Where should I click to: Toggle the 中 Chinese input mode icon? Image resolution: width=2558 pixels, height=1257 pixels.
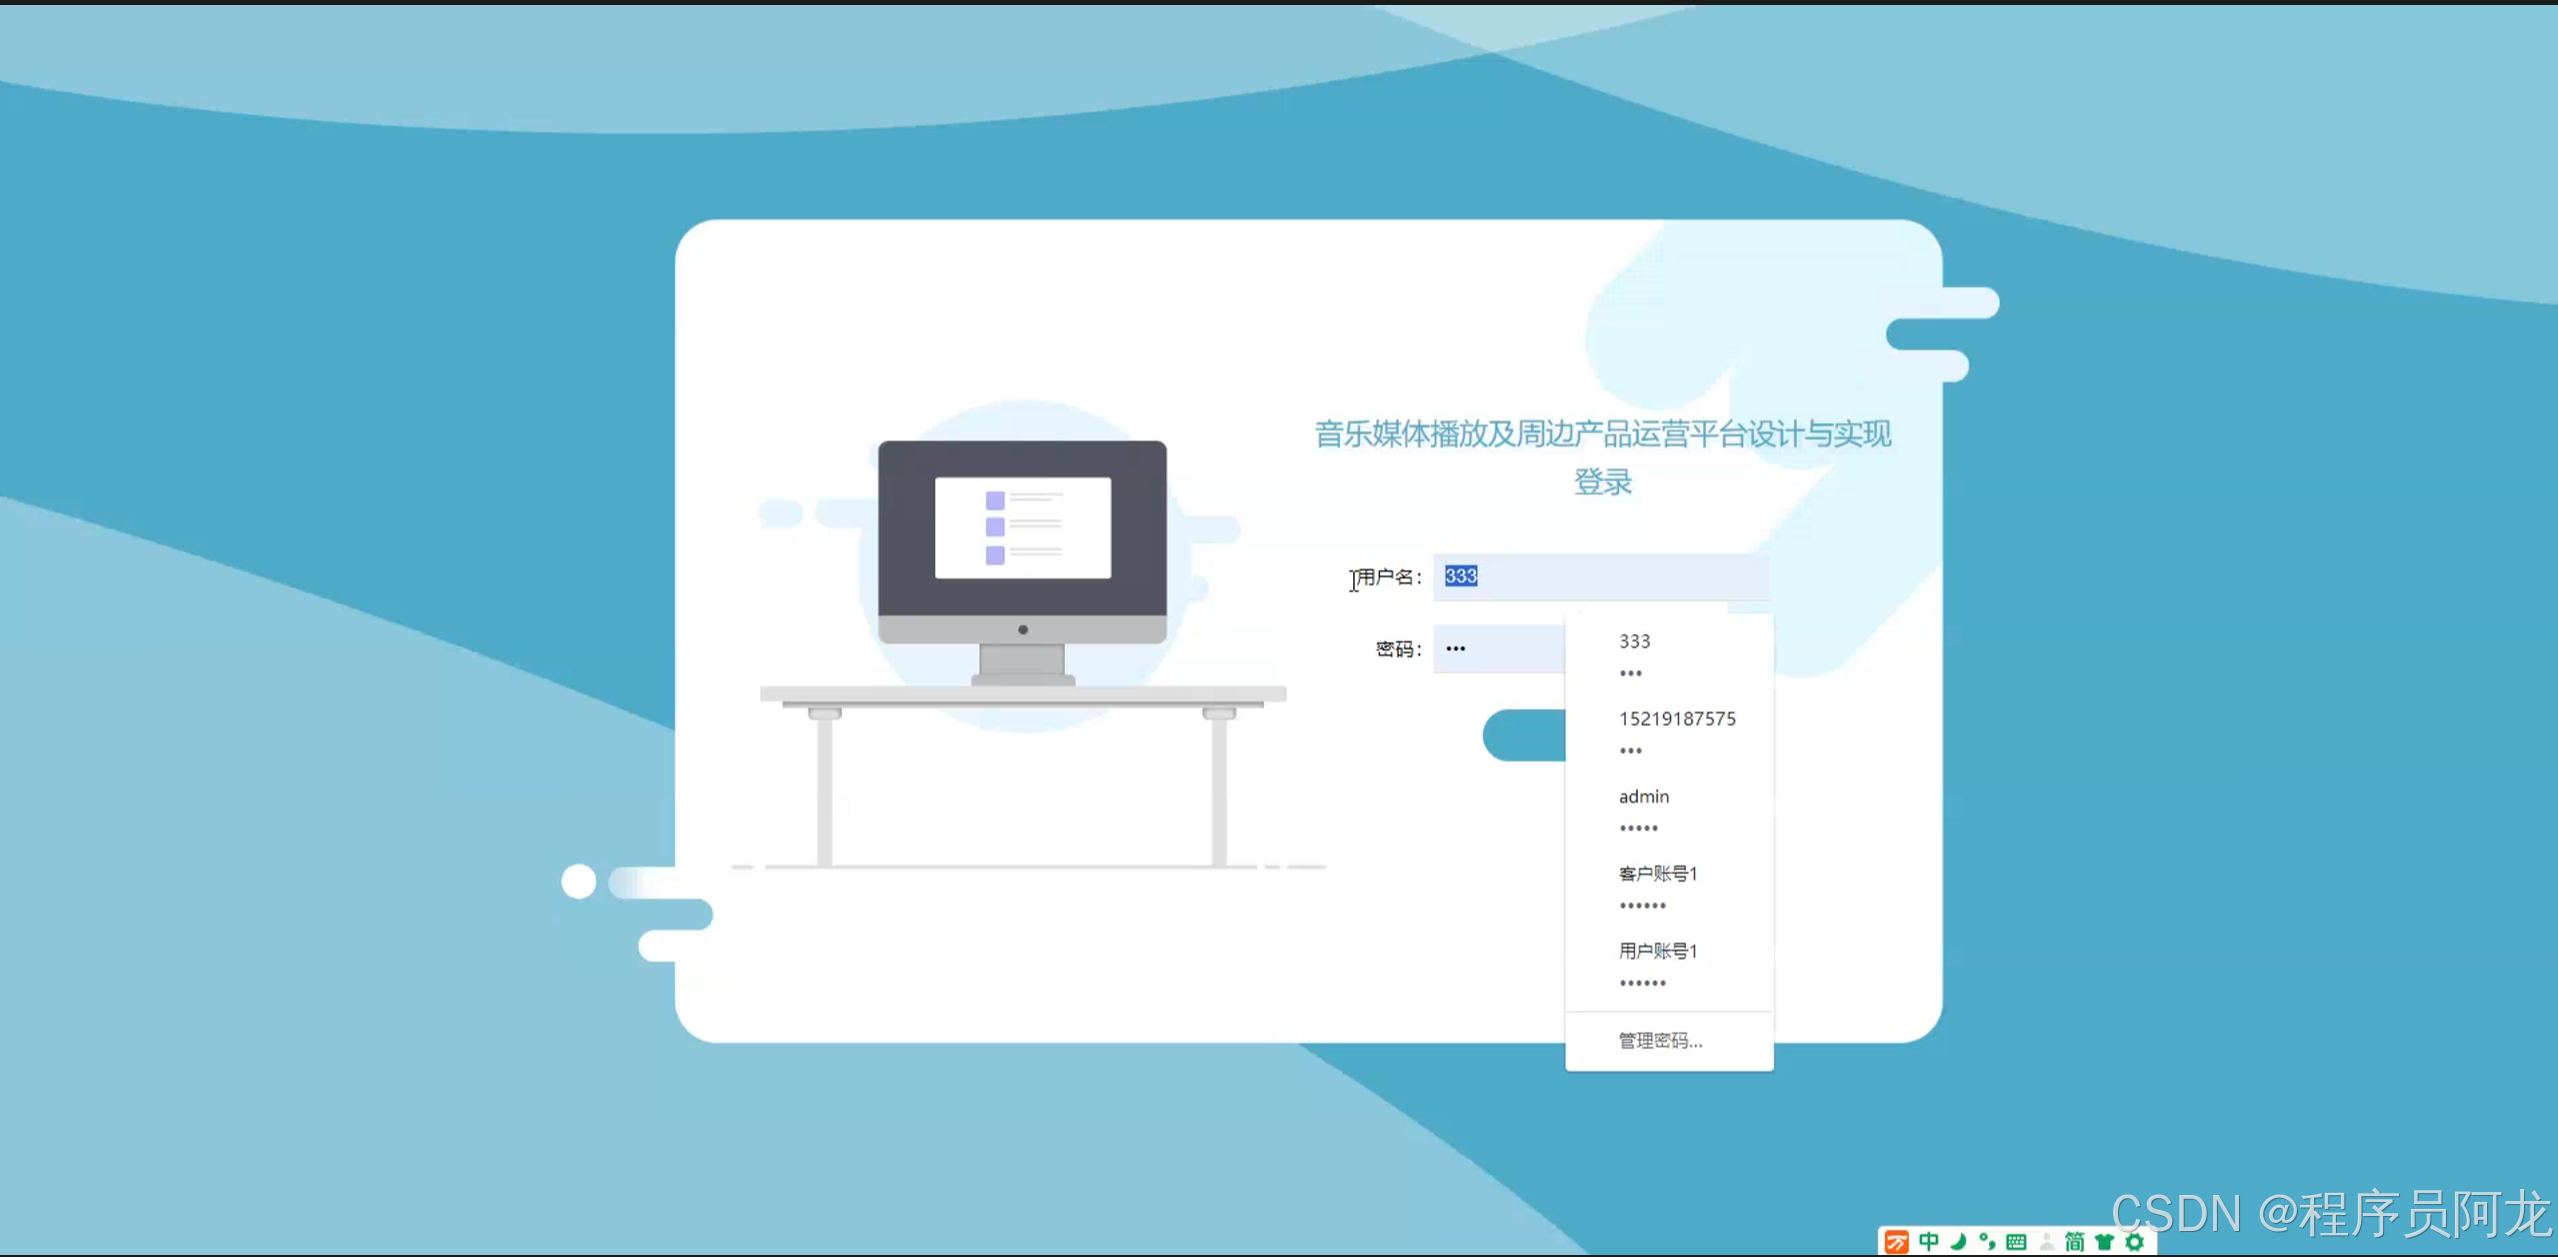(1929, 1241)
